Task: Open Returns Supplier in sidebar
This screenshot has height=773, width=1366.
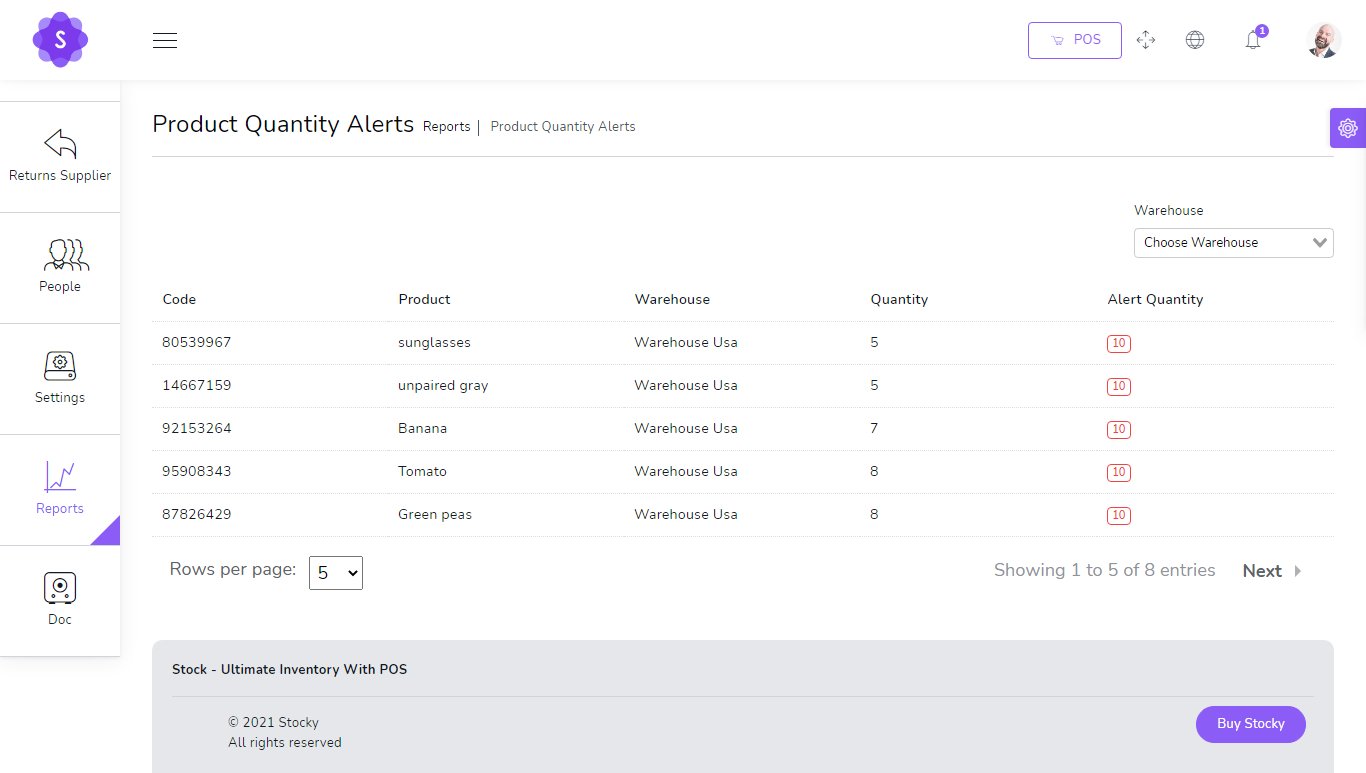Action: click(x=60, y=156)
